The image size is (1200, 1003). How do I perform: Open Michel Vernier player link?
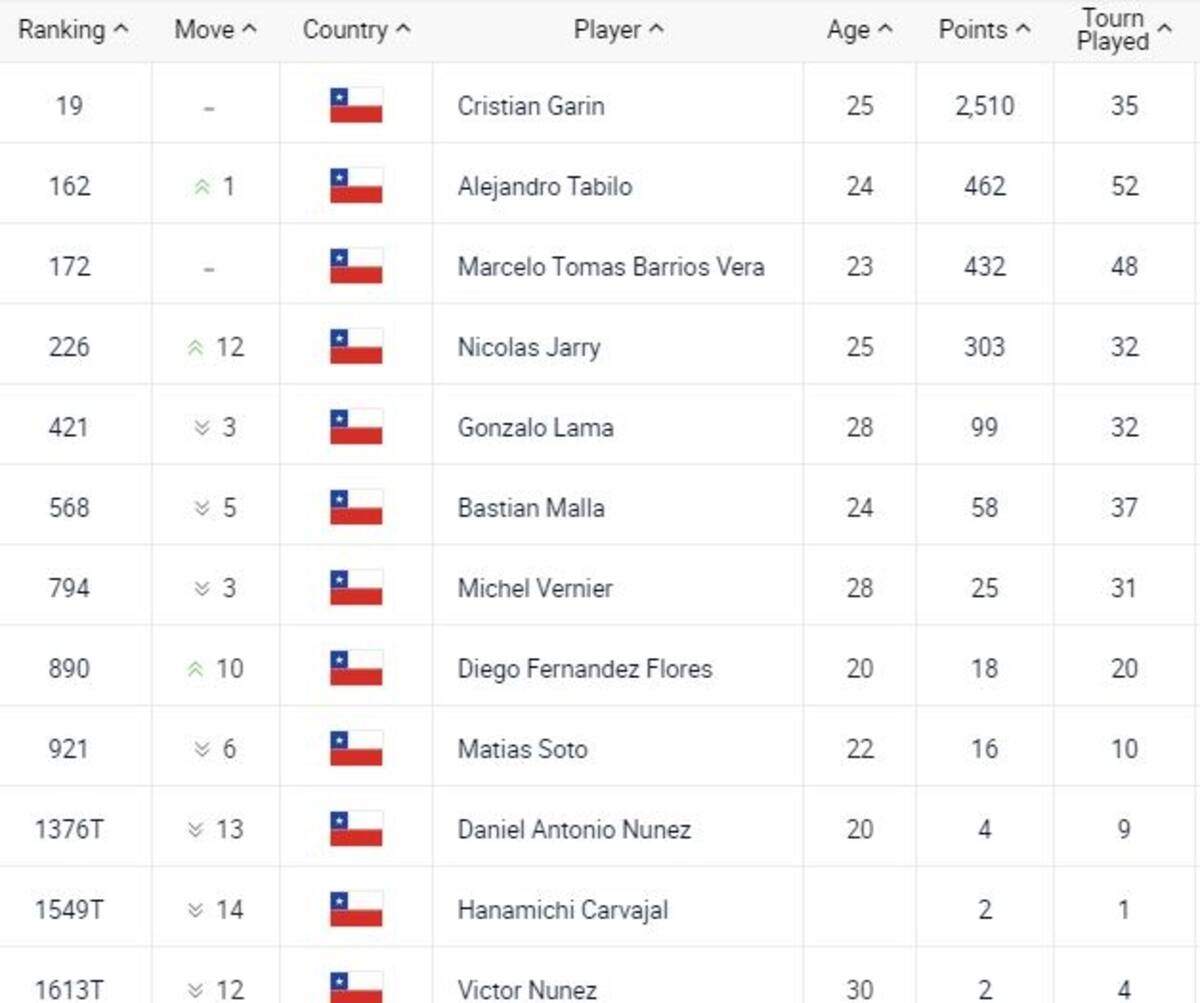click(x=534, y=588)
